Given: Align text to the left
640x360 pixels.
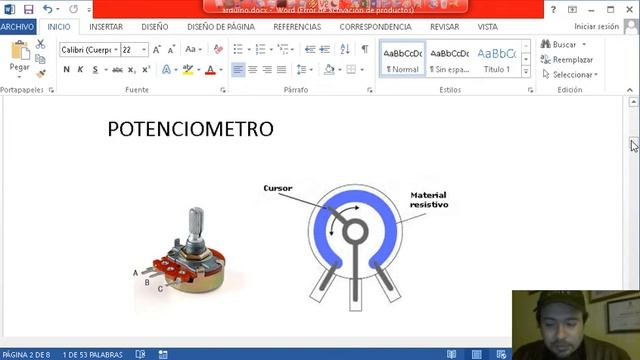Looking at the screenshot, I should coord(238,70).
